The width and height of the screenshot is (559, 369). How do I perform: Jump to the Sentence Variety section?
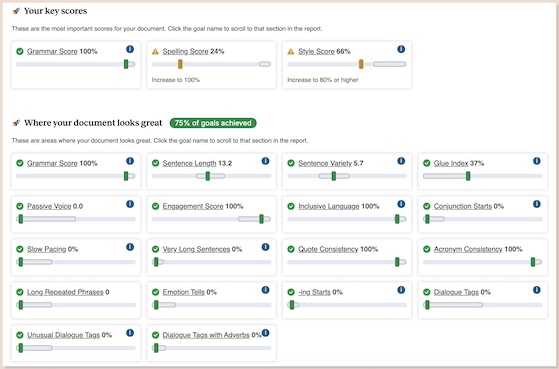click(325, 164)
